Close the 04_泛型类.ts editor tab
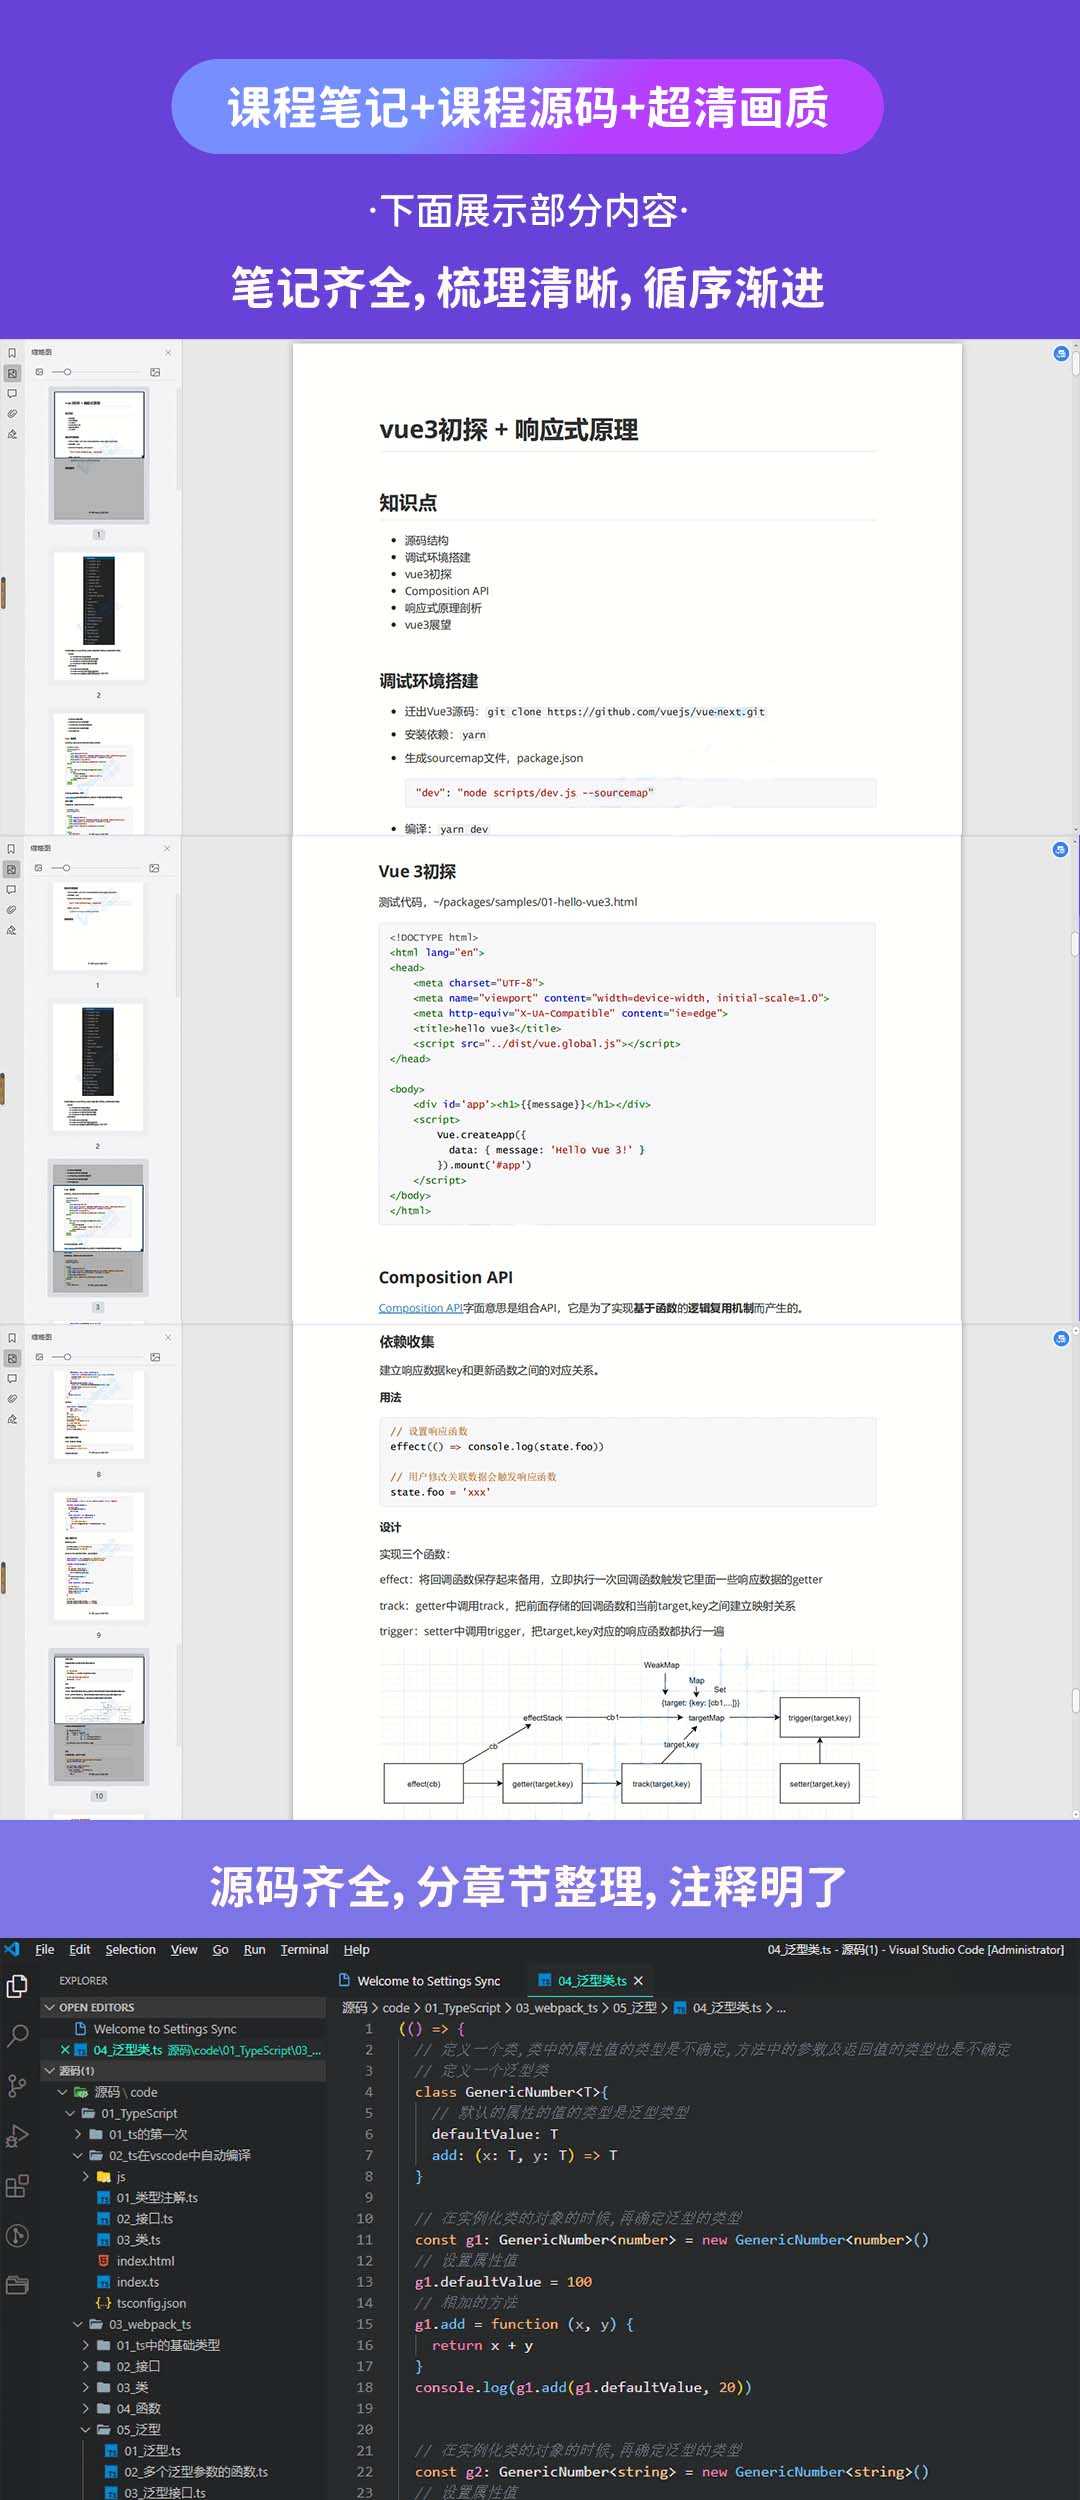 pos(638,1980)
